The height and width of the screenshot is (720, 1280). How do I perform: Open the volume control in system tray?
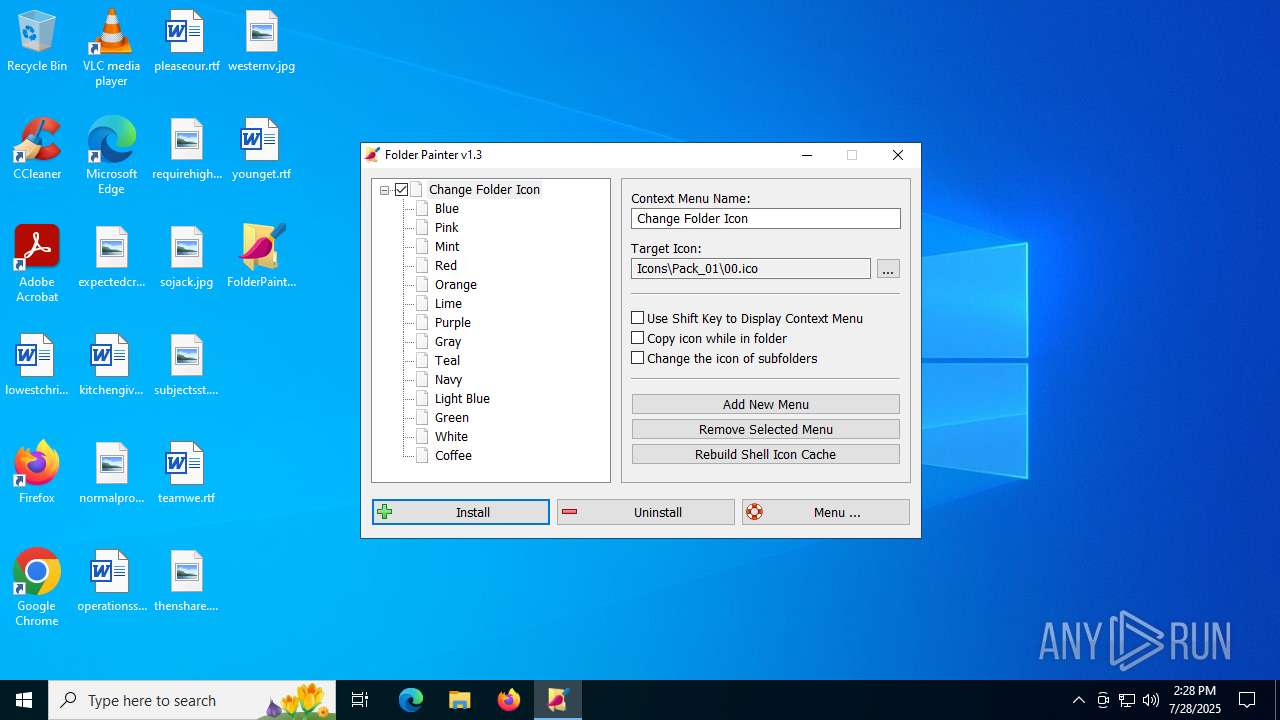point(1151,700)
